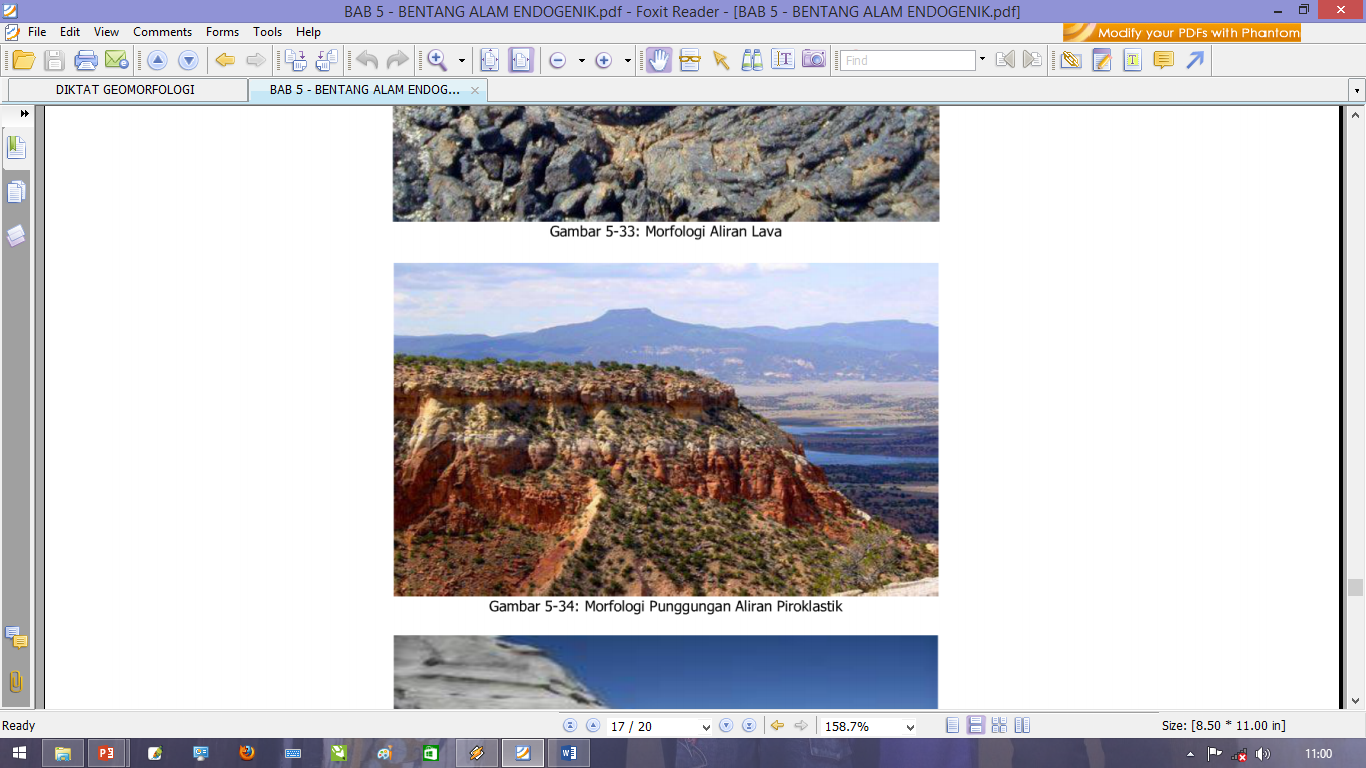Click the yellow Previous View arrow in toolbar
Image resolution: width=1366 pixels, height=768 pixels.
(x=225, y=60)
